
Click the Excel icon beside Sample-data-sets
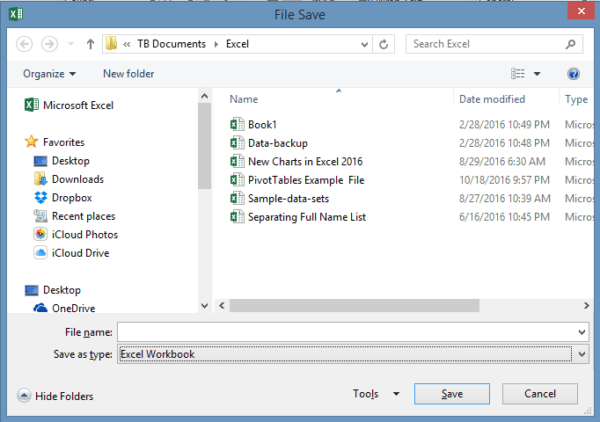point(237,198)
